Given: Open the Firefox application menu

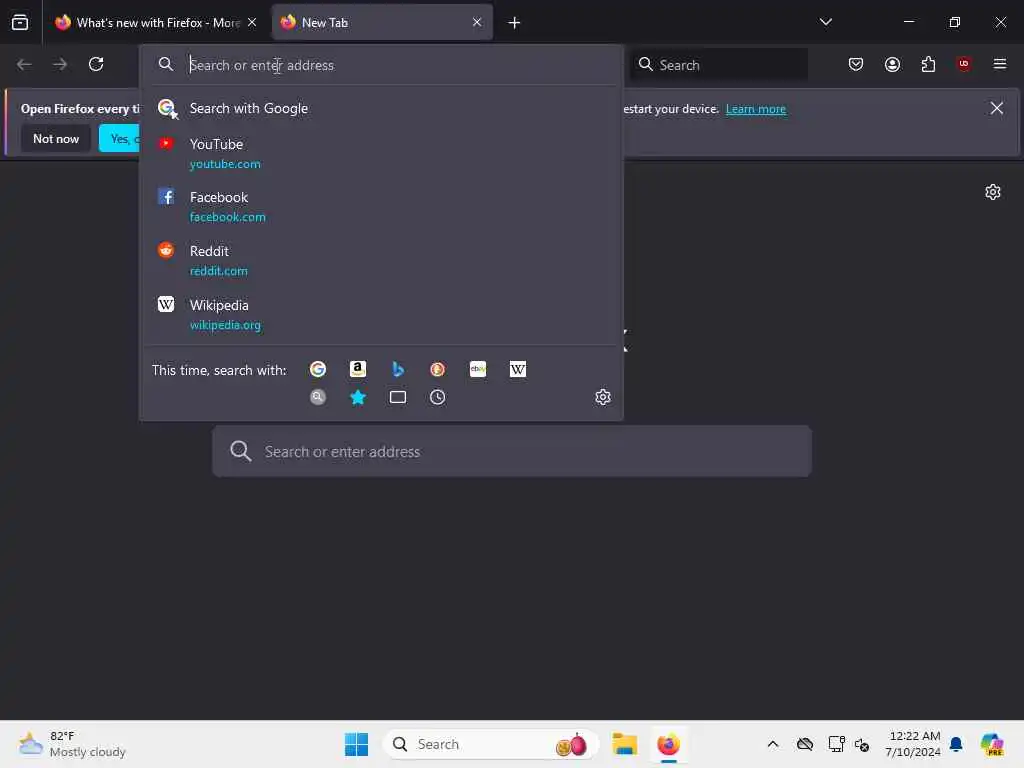Looking at the screenshot, I should (x=1000, y=64).
